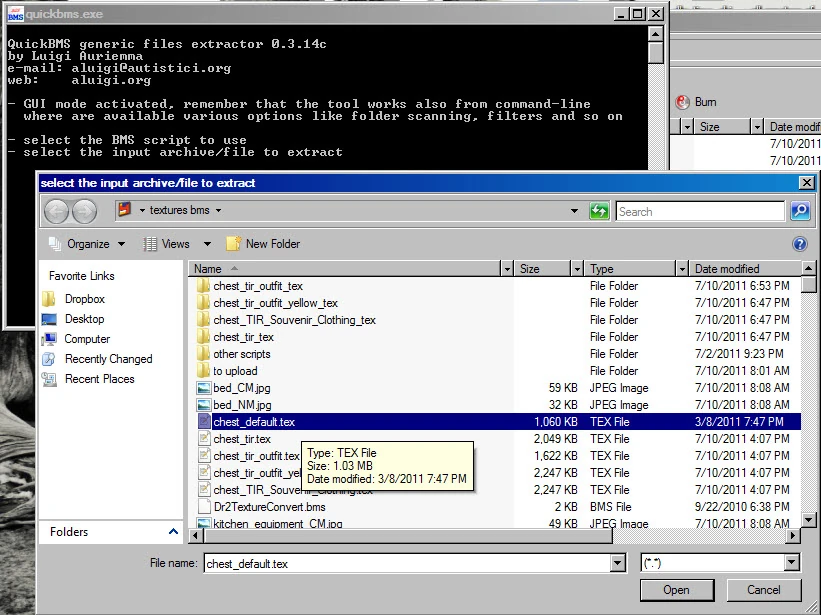
Task: Select the chest_default.tex file row
Action: coord(498,422)
